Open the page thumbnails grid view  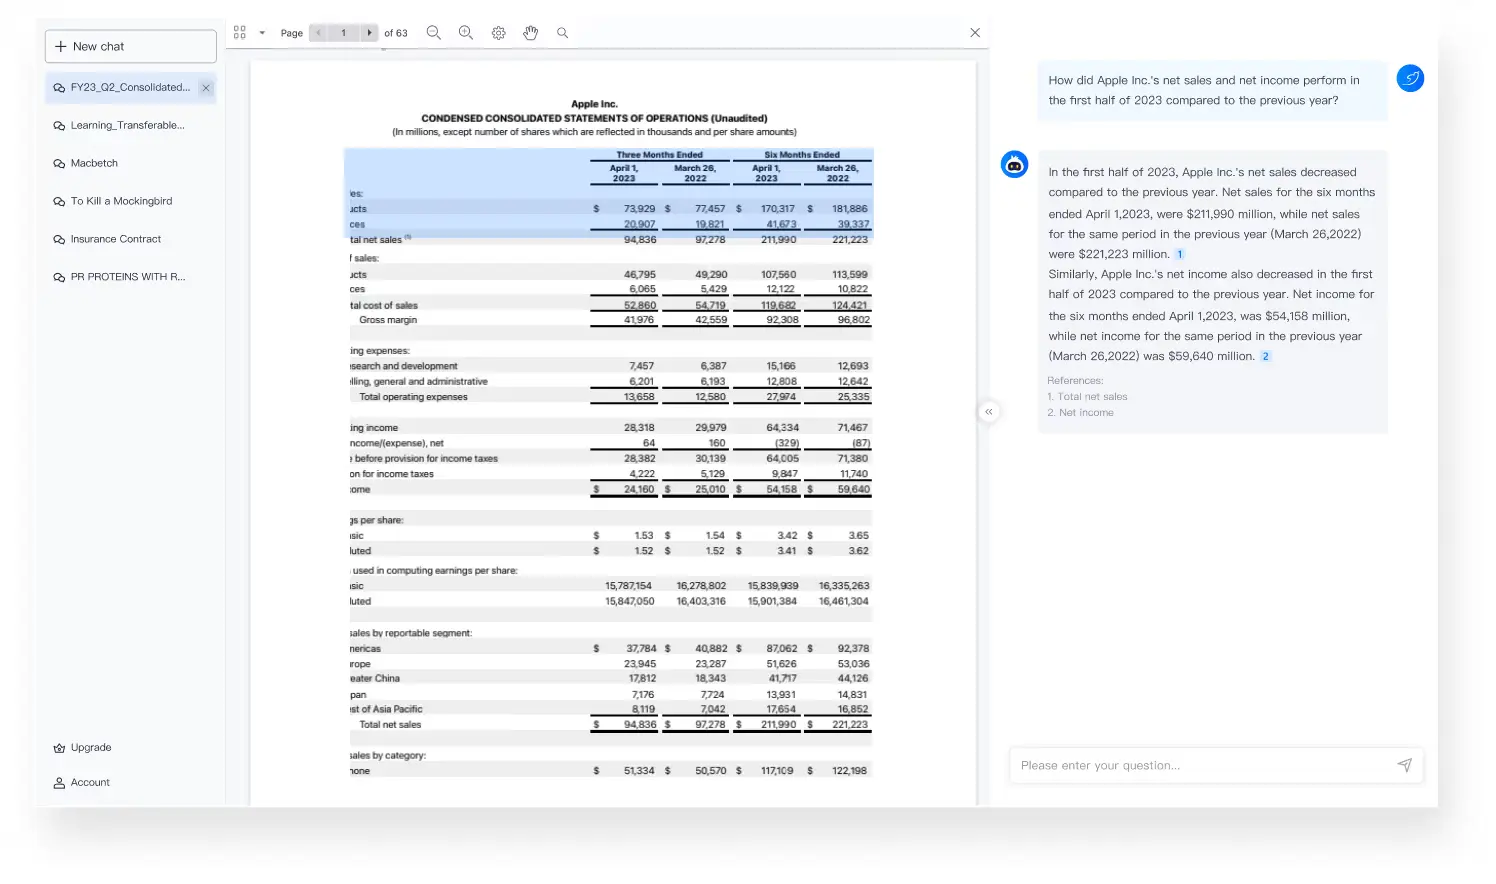point(239,32)
